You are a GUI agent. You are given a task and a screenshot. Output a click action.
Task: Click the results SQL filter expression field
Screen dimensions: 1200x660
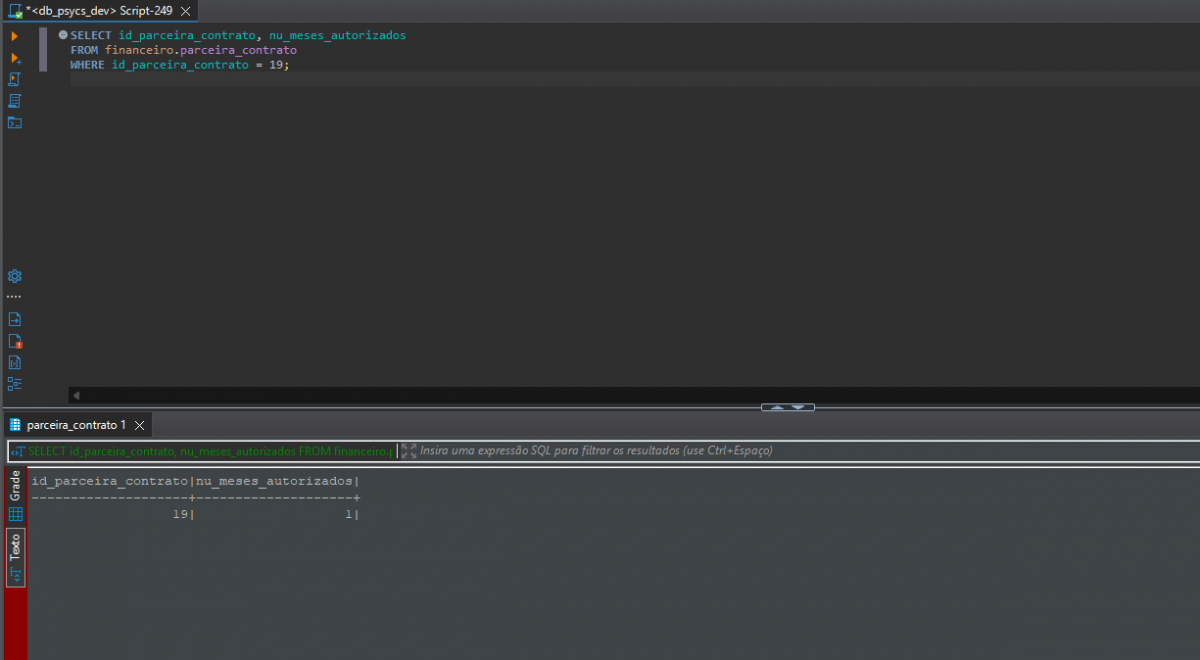click(x=808, y=451)
